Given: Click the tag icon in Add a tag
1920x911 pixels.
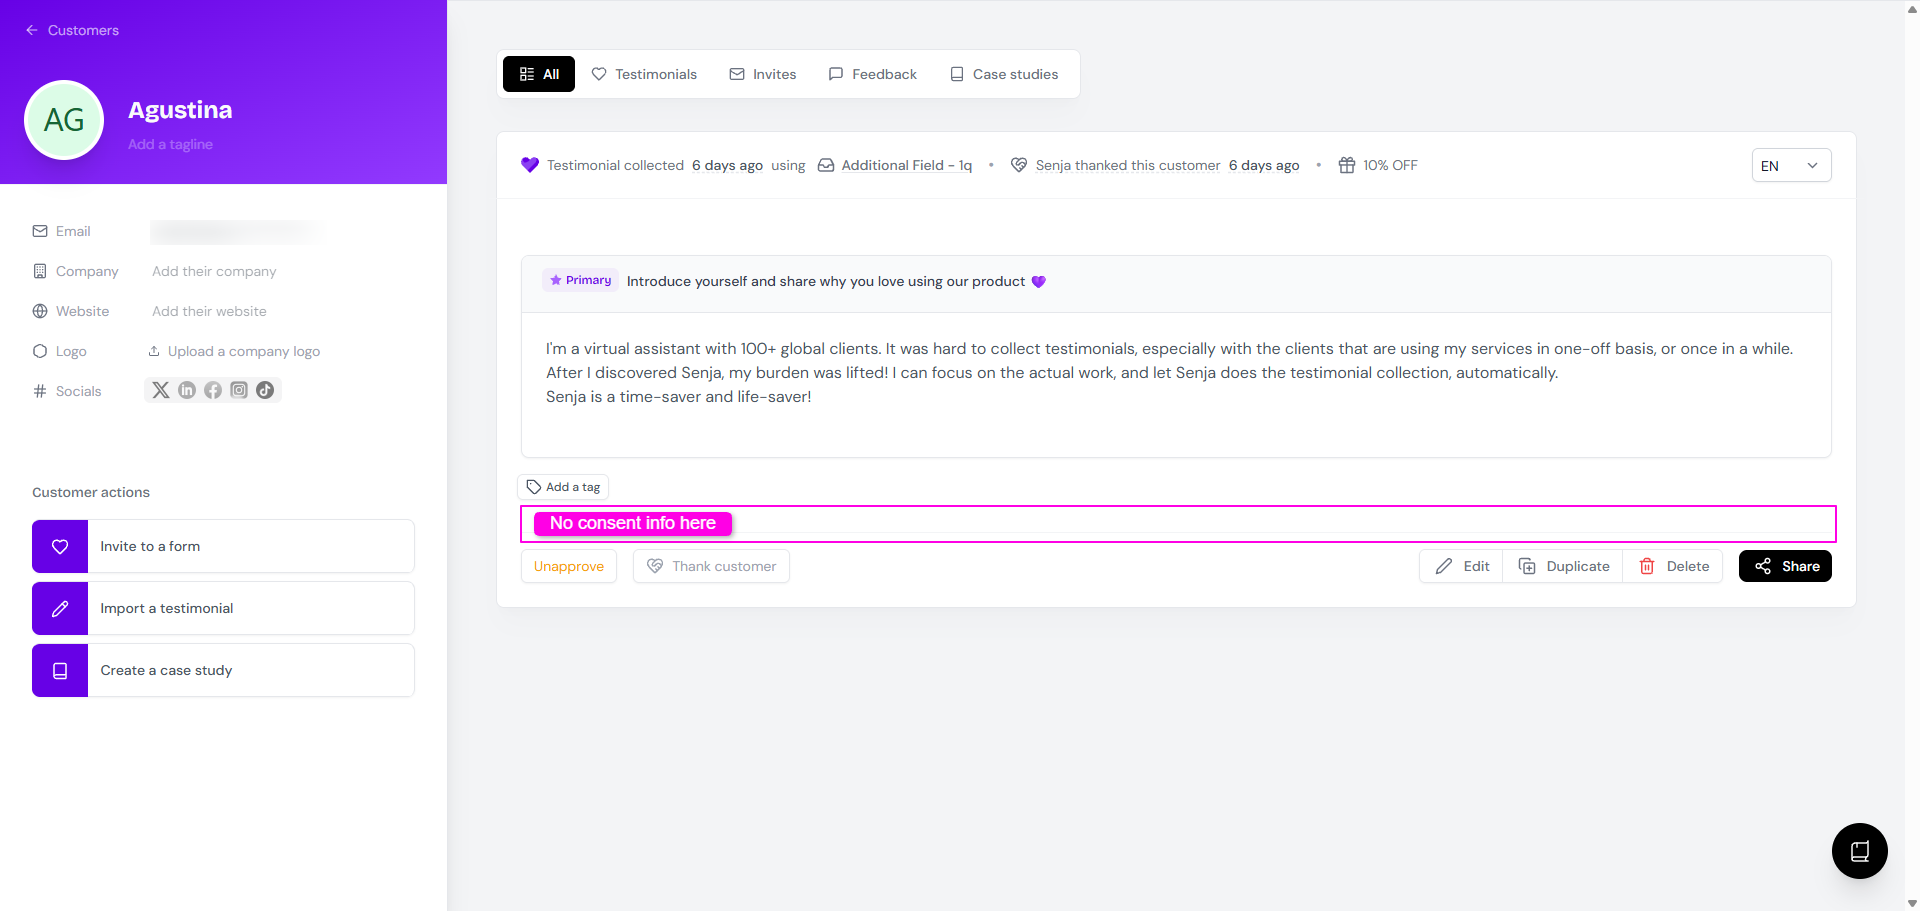Looking at the screenshot, I should (534, 487).
